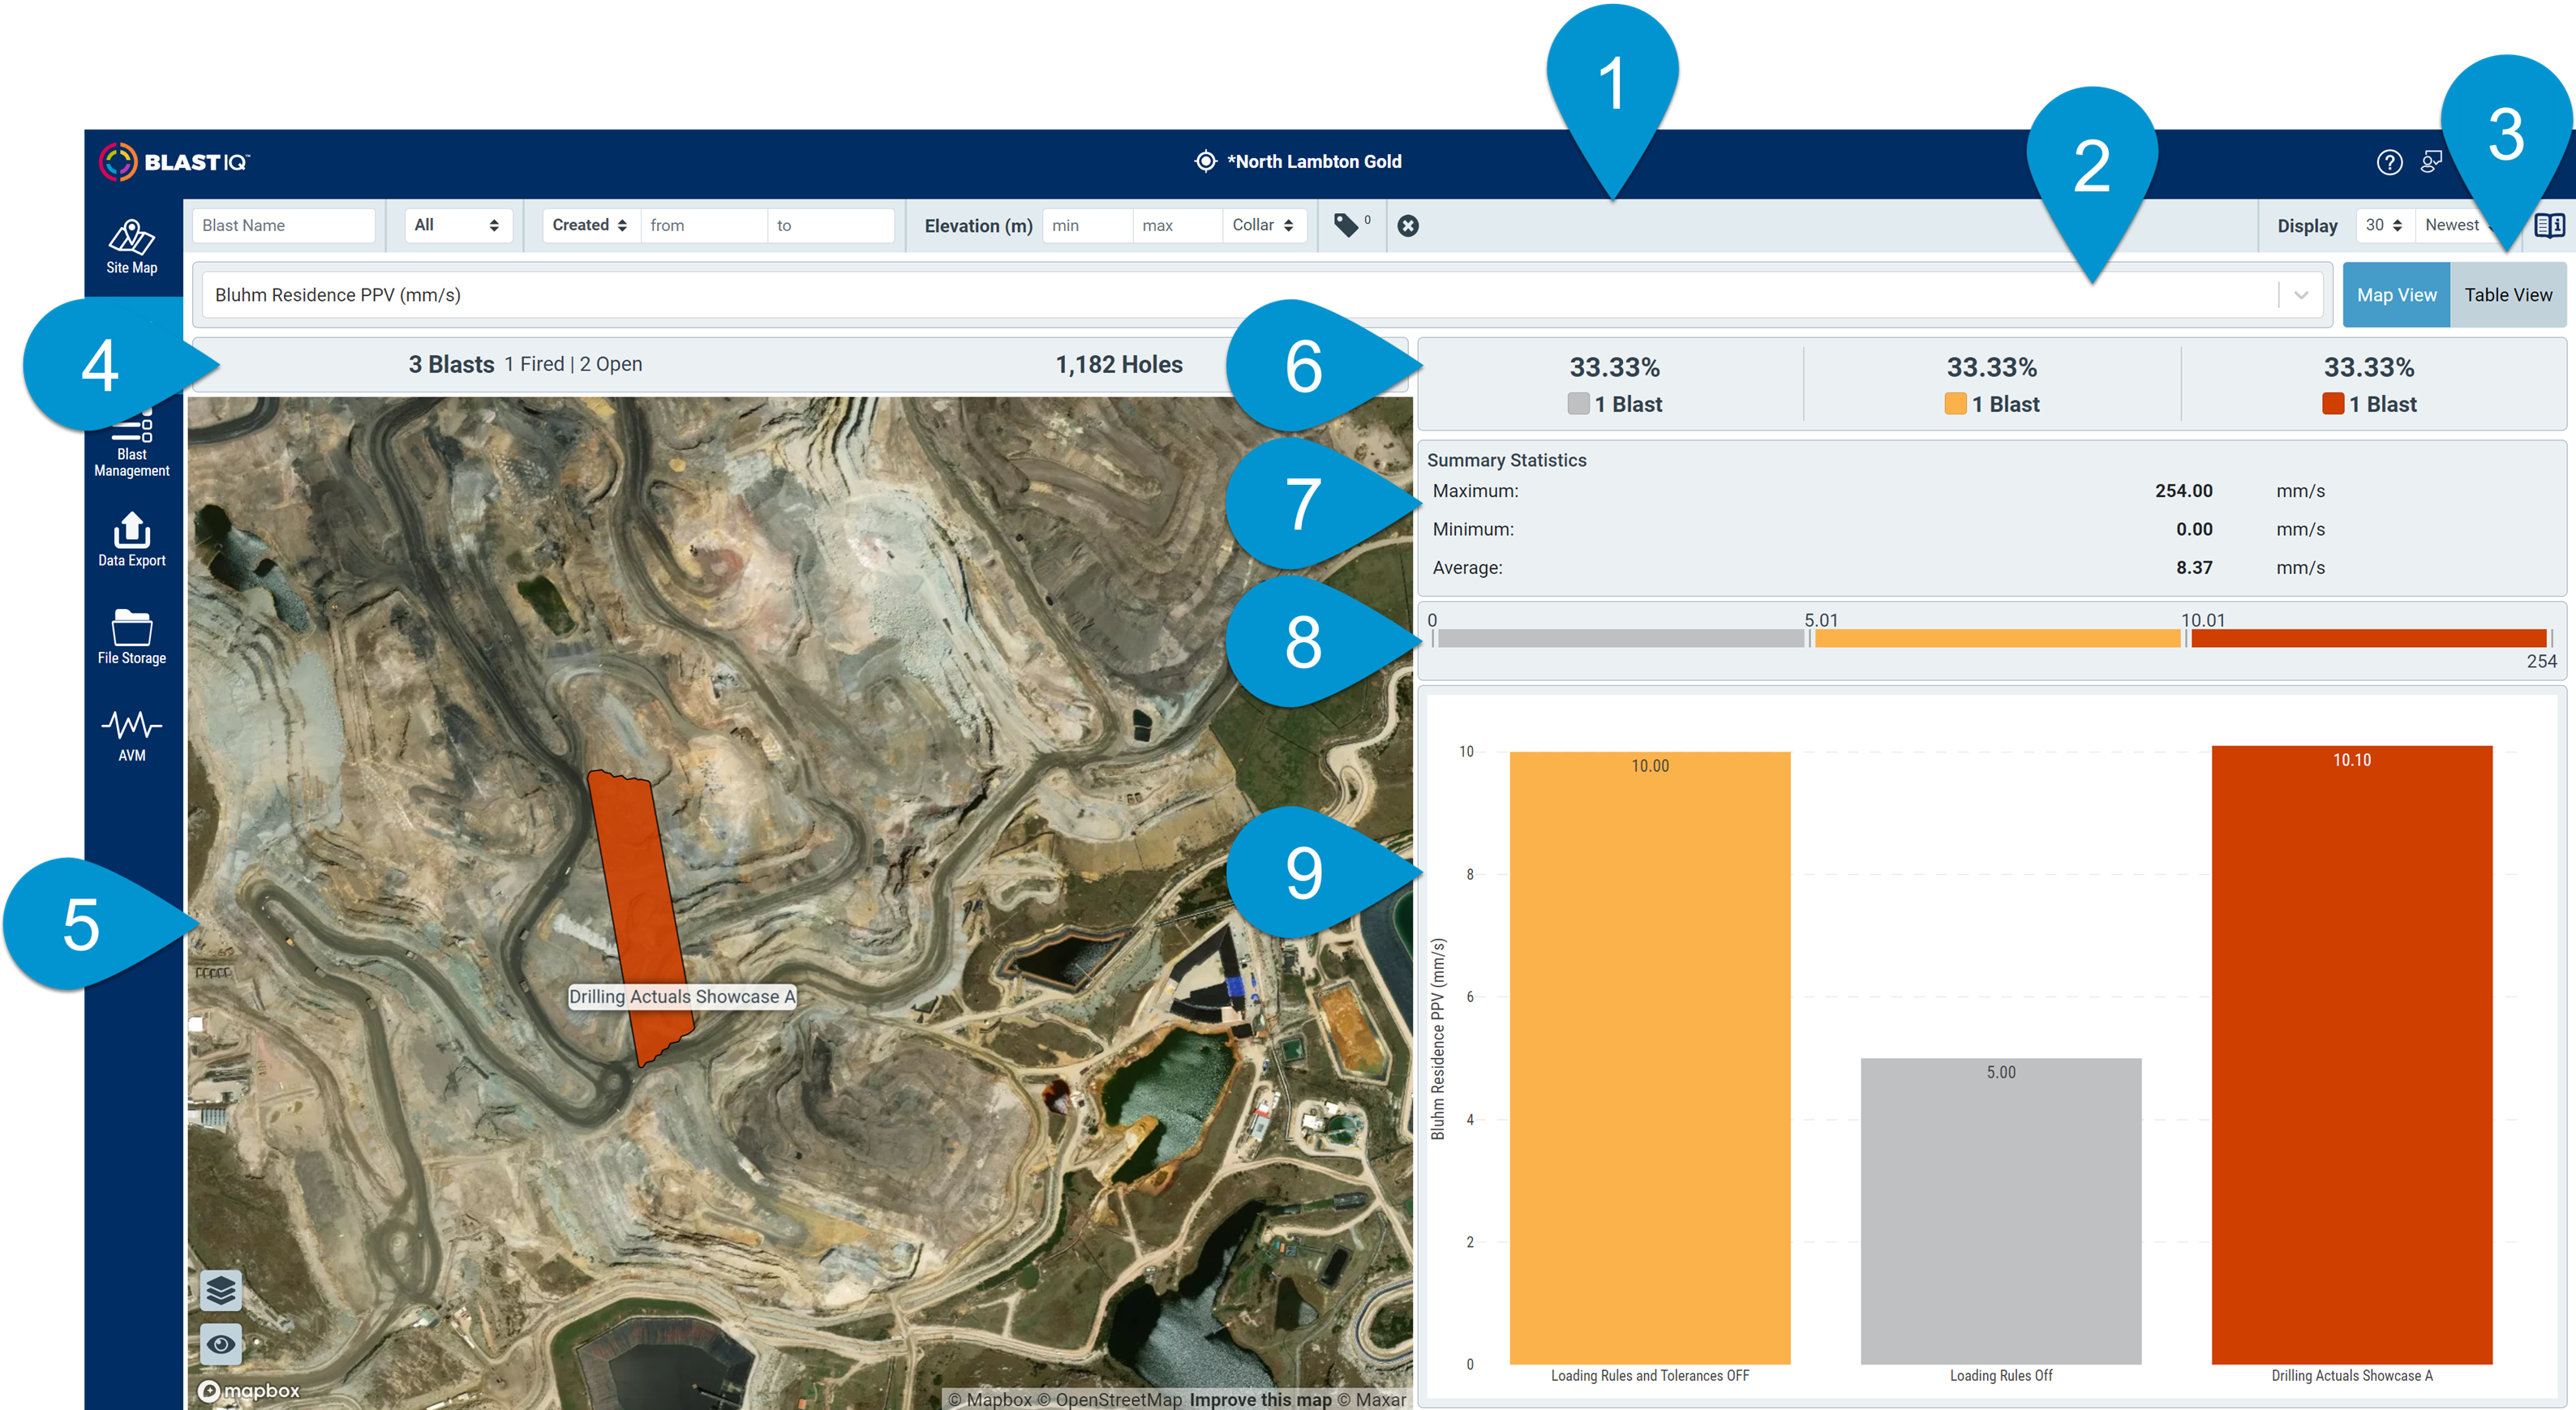Open the Created date type dropdown
Image resolution: width=2576 pixels, height=1410 pixels.
click(x=590, y=226)
